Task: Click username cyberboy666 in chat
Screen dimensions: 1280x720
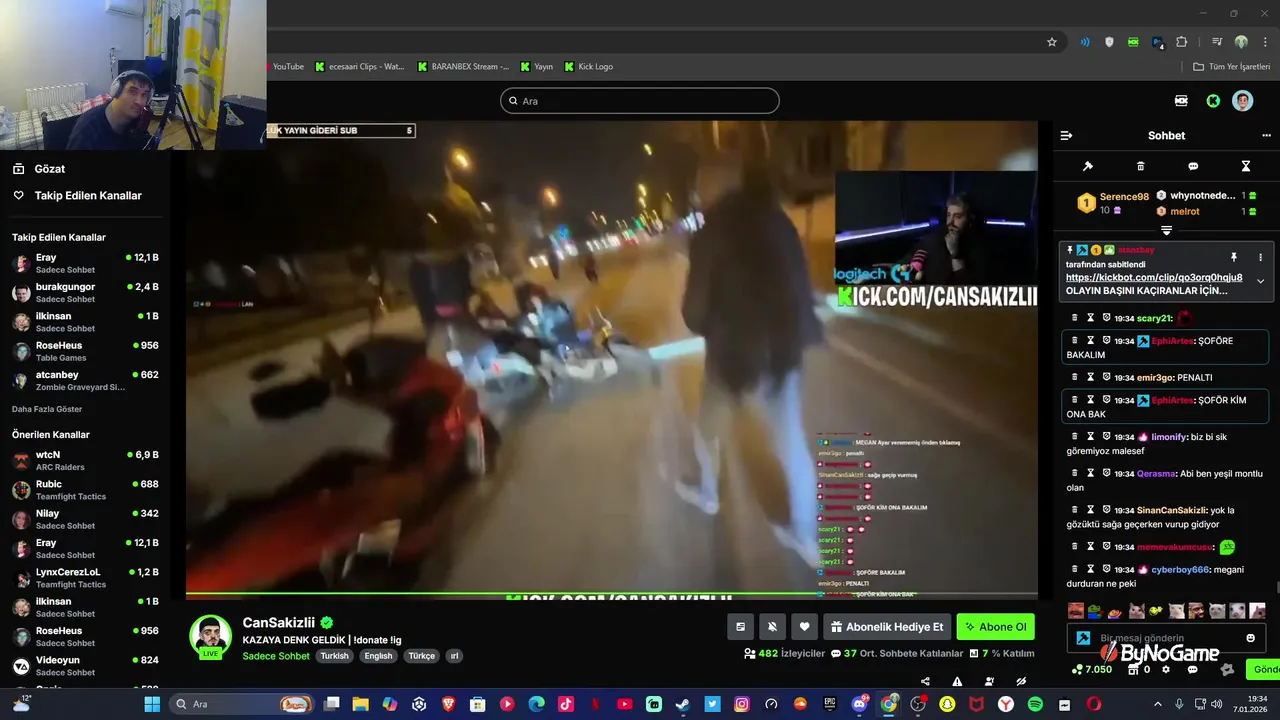Action: coord(1180,570)
